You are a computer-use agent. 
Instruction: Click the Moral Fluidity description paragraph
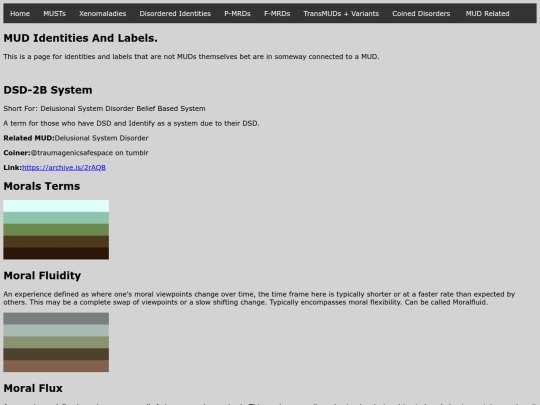tap(259, 298)
